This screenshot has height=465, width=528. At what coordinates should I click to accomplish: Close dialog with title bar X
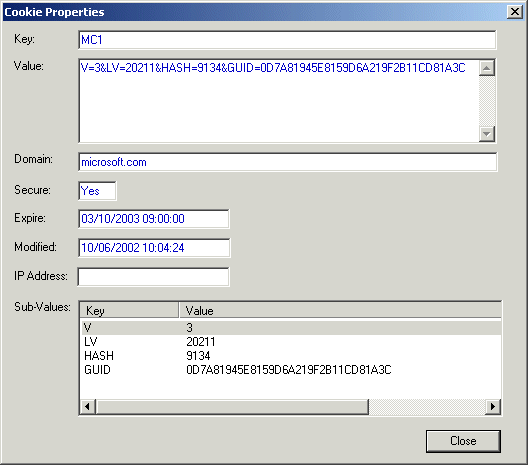click(515, 12)
